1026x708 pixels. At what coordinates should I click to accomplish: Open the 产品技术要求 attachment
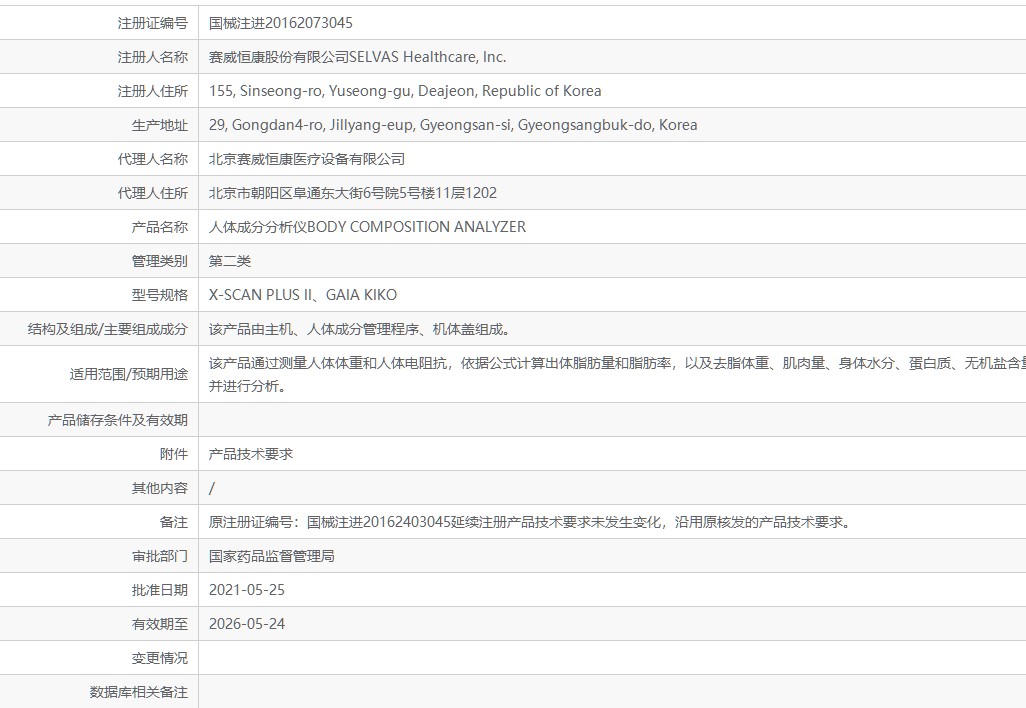251,454
